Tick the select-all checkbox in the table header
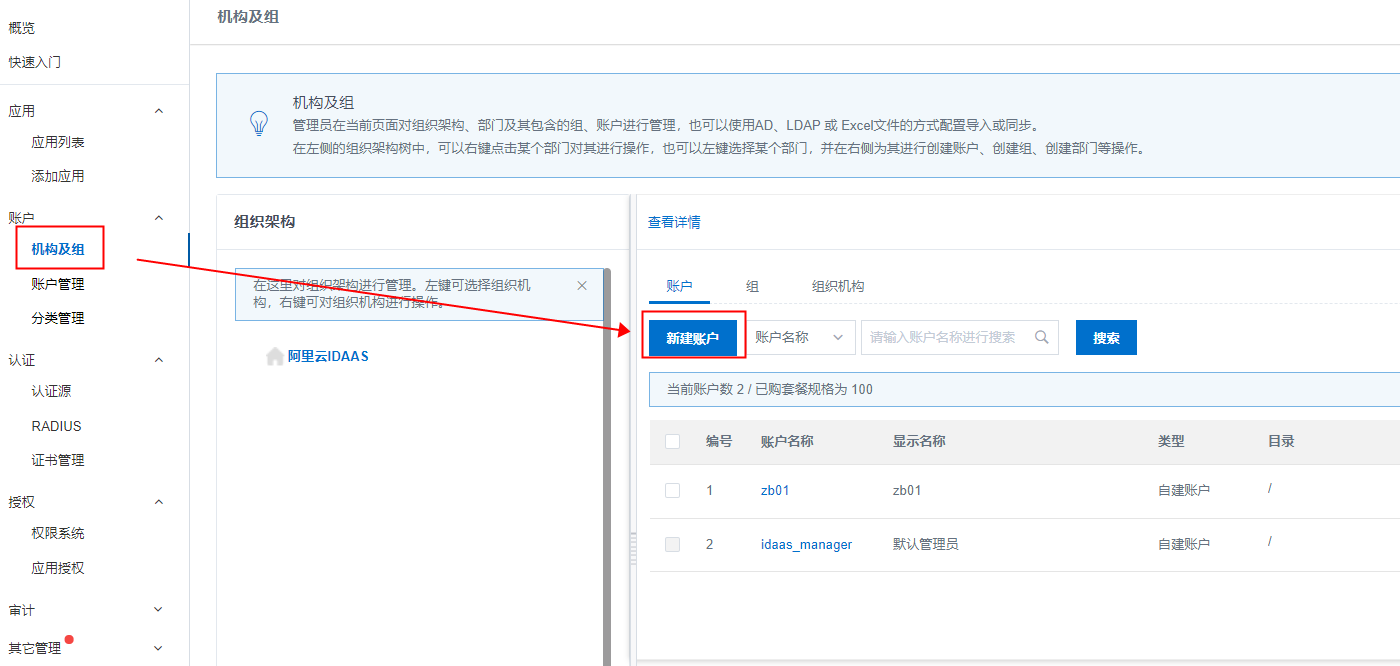Screen dimensions: 1400x666 672,441
